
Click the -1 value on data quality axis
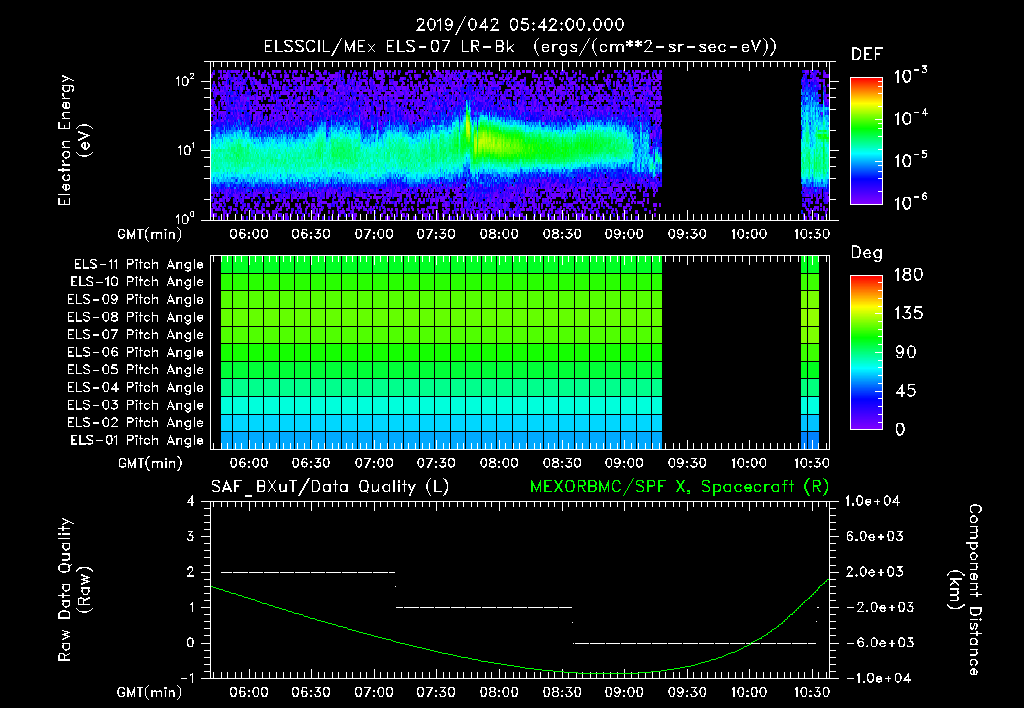click(187, 678)
